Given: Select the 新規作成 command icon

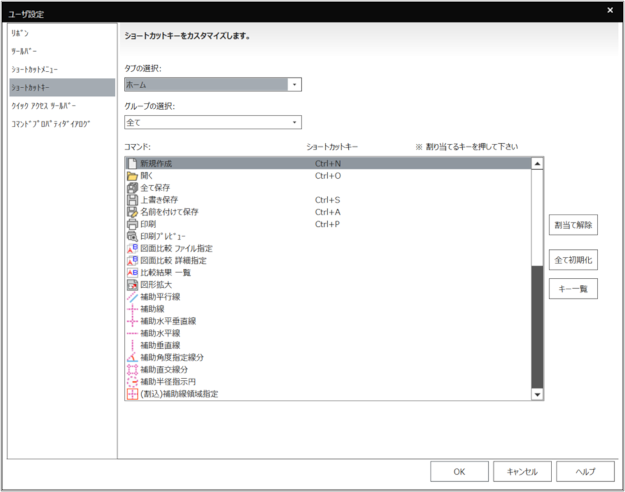Looking at the screenshot, I should 132,163.
